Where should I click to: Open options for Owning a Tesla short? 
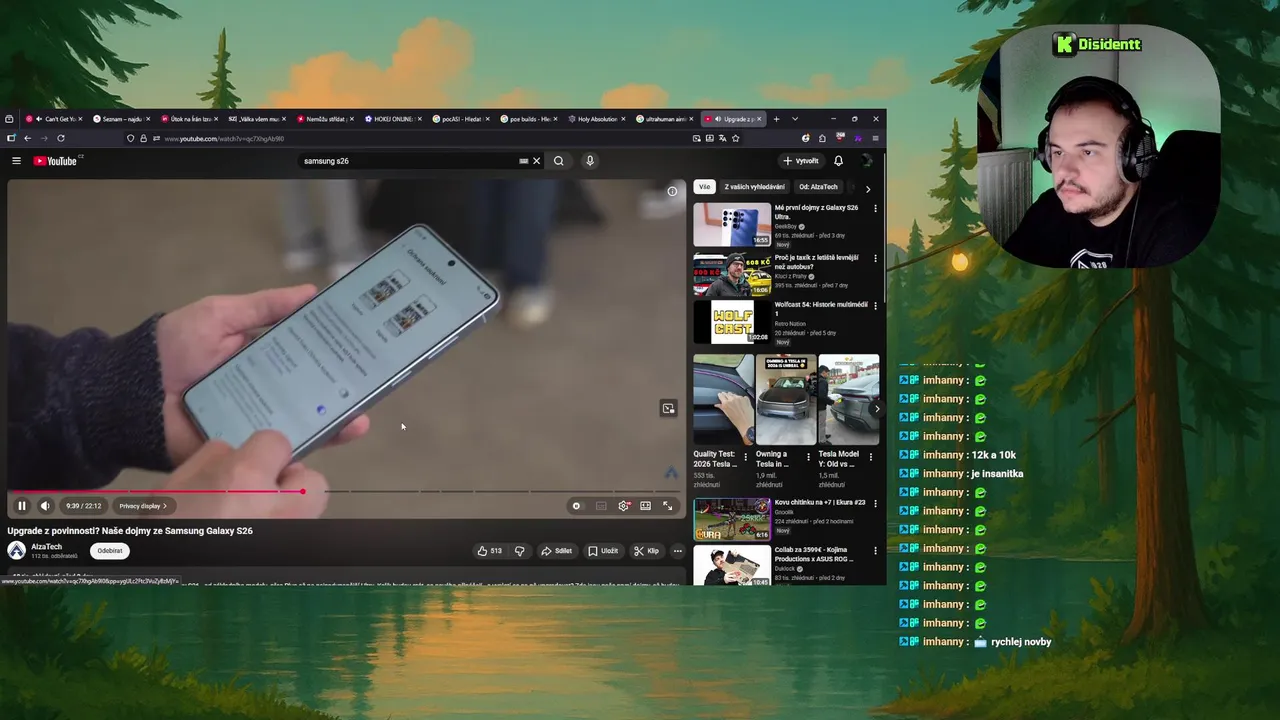point(808,457)
